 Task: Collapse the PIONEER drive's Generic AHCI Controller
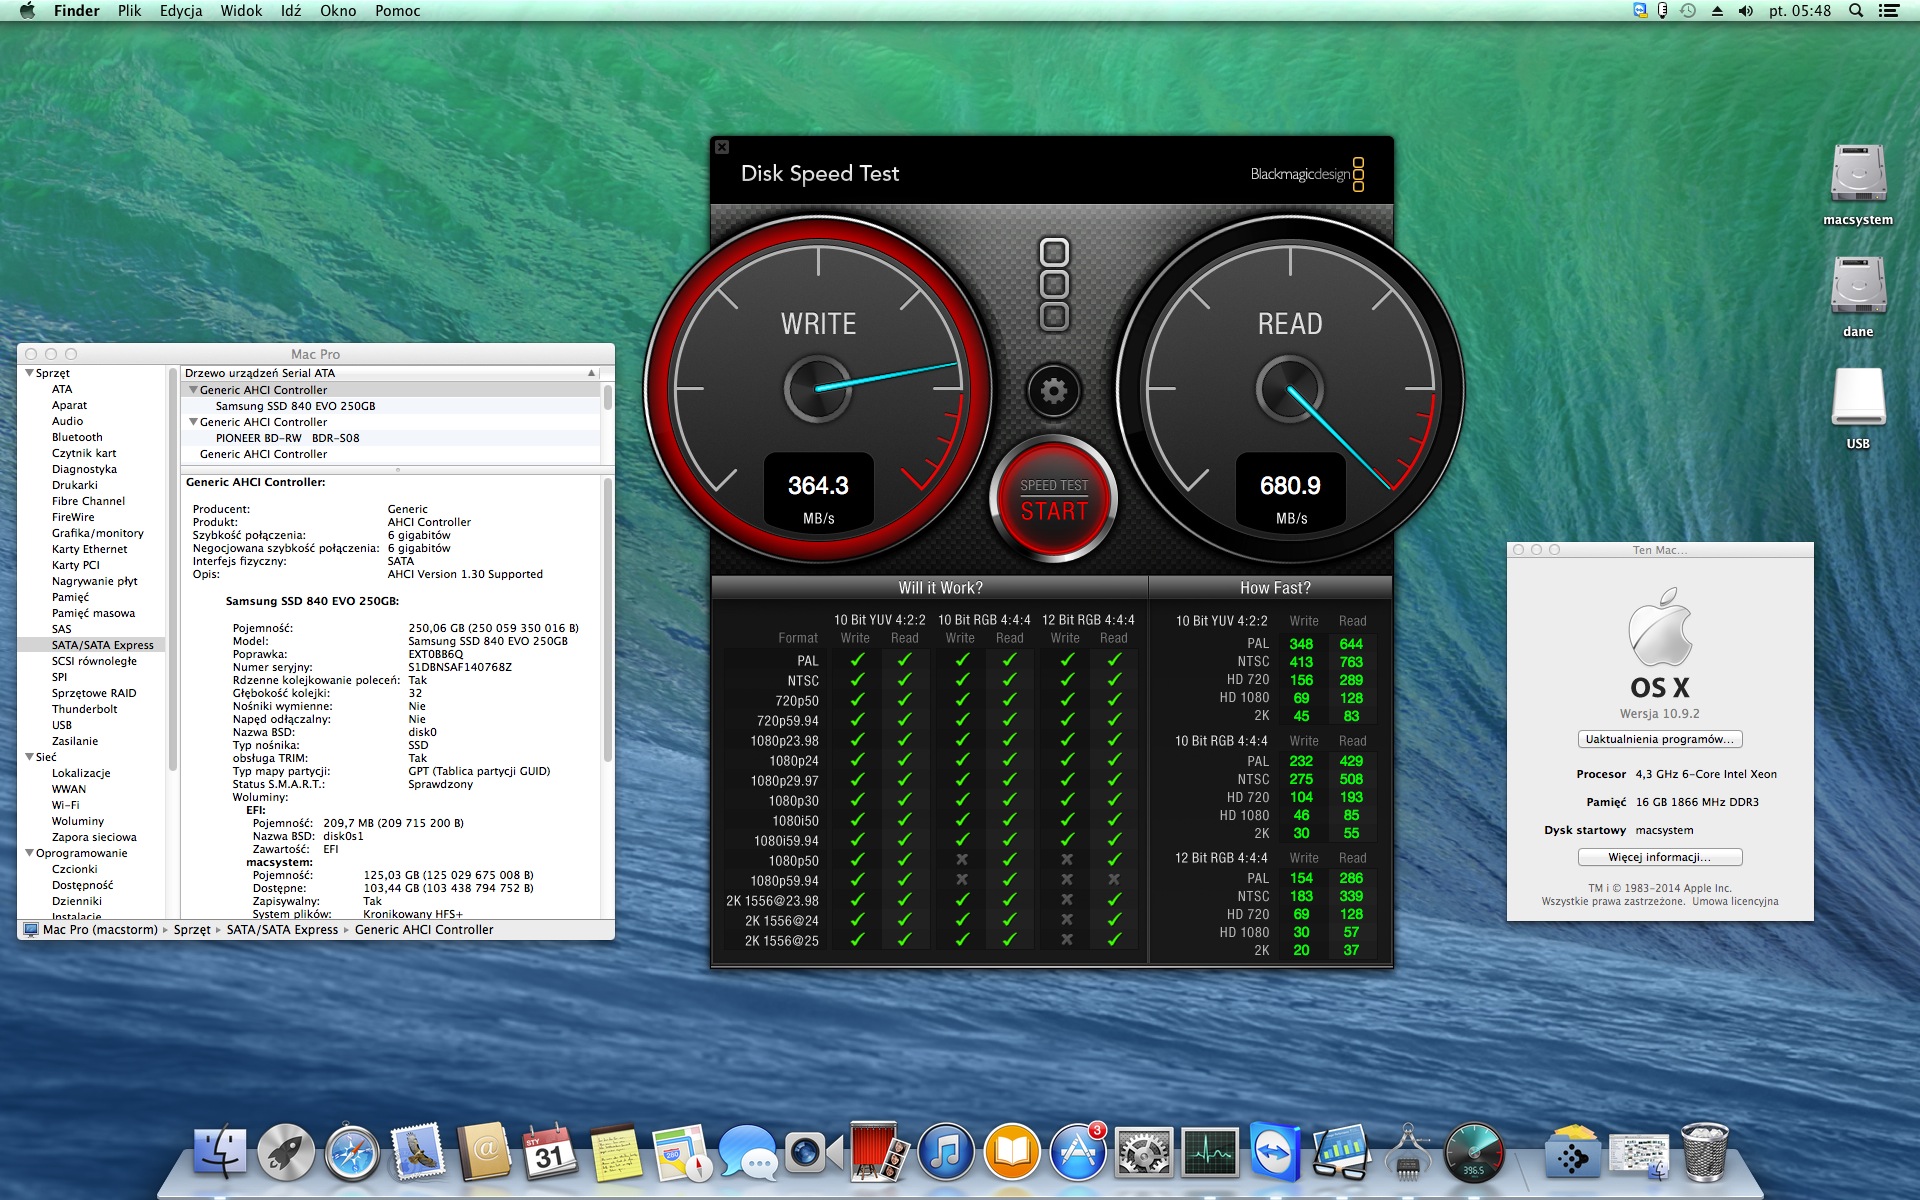[193, 422]
